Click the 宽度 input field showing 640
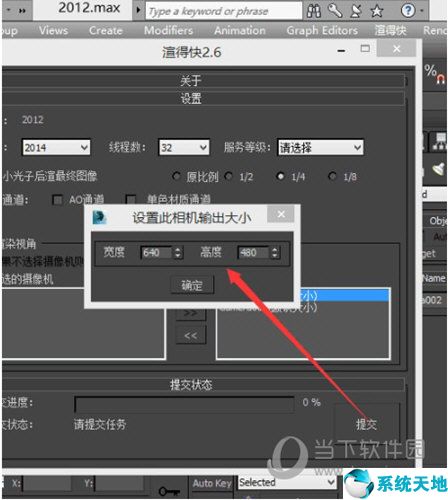This screenshot has height=500, width=448. 156,253
